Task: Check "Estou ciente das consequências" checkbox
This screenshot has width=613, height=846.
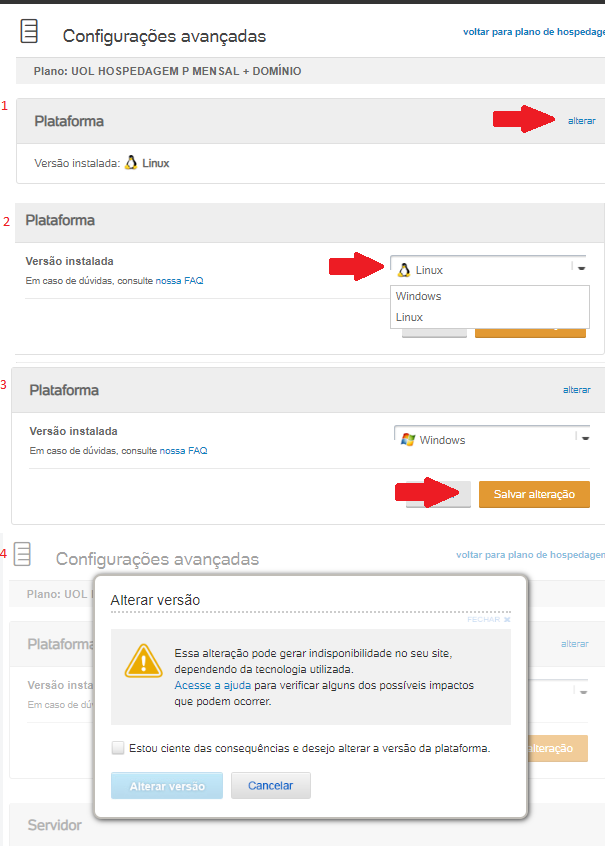Action: point(117,746)
